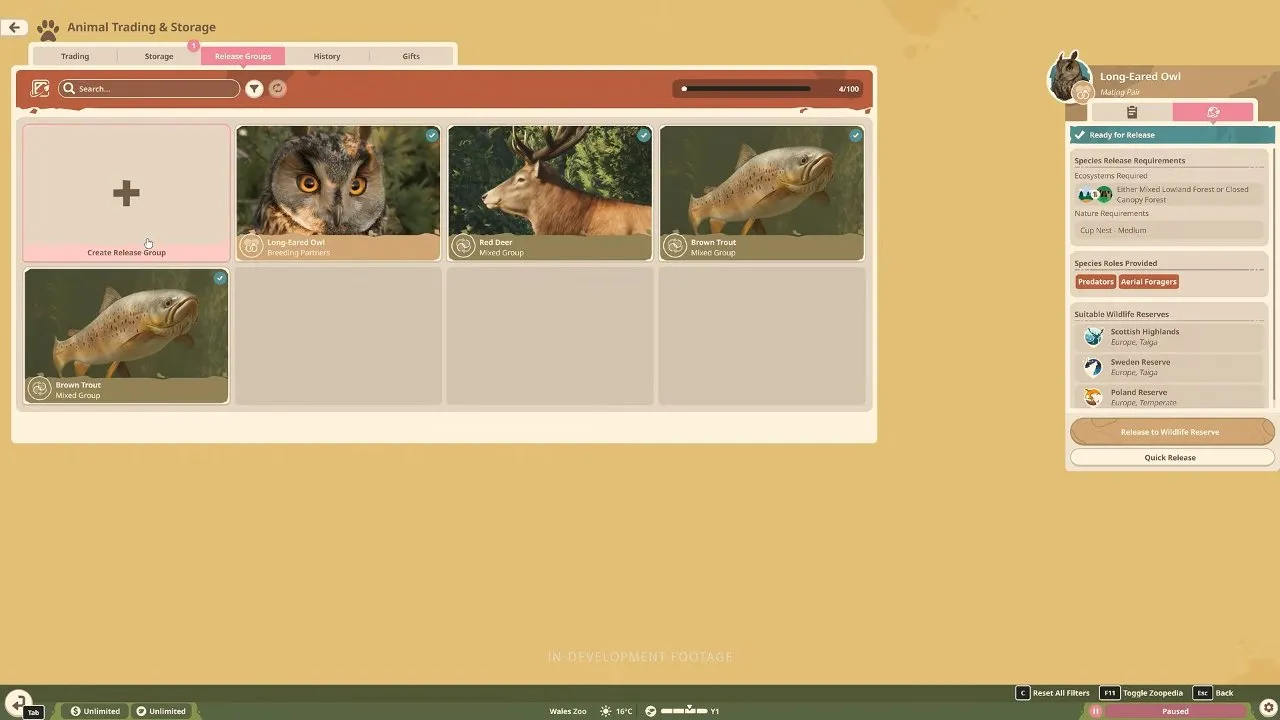
Task: Toggle the checkmark on Red Deer card
Action: click(x=644, y=135)
